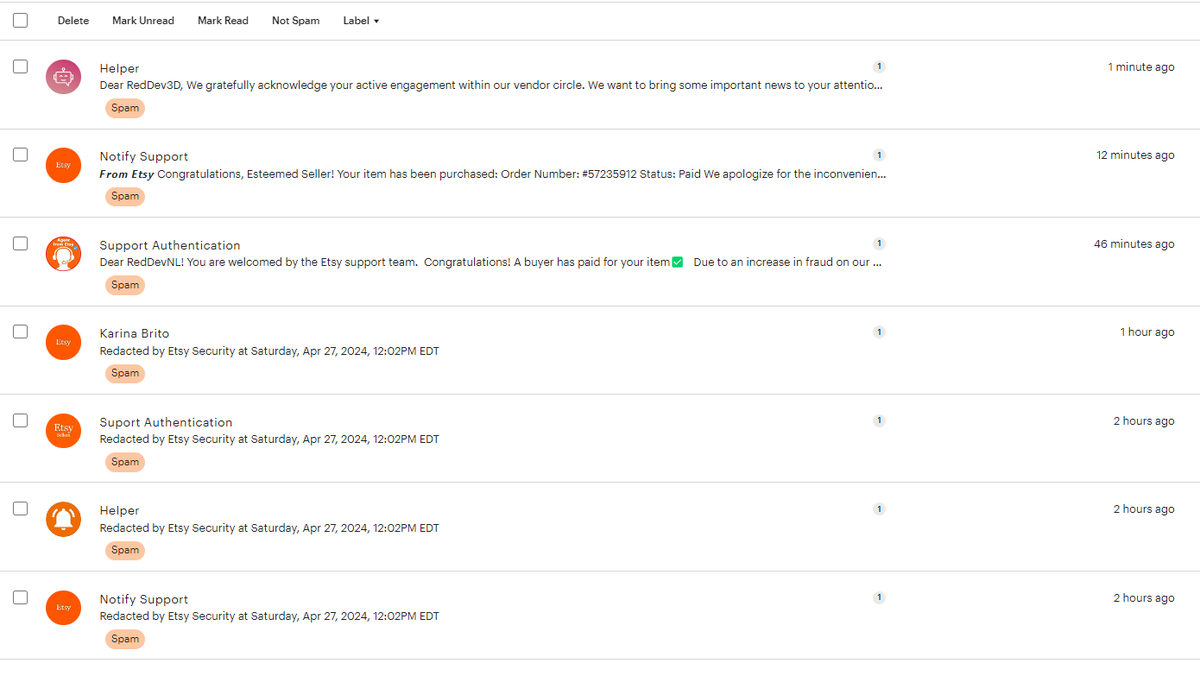Click the Etsy avatar on the 12 minutes ago message
1200x676 pixels.
pyautogui.click(x=63, y=165)
